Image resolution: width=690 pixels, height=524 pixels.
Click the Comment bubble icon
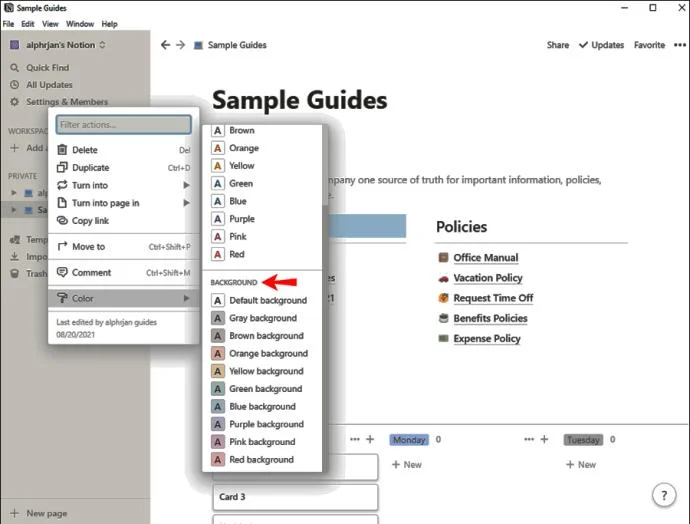click(x=62, y=272)
